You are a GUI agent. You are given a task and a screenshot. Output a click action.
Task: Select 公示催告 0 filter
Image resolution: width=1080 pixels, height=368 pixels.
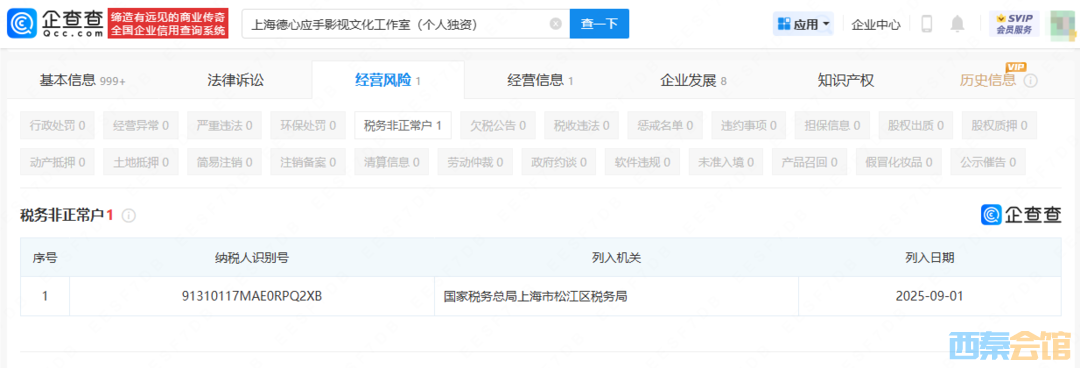pos(988,163)
